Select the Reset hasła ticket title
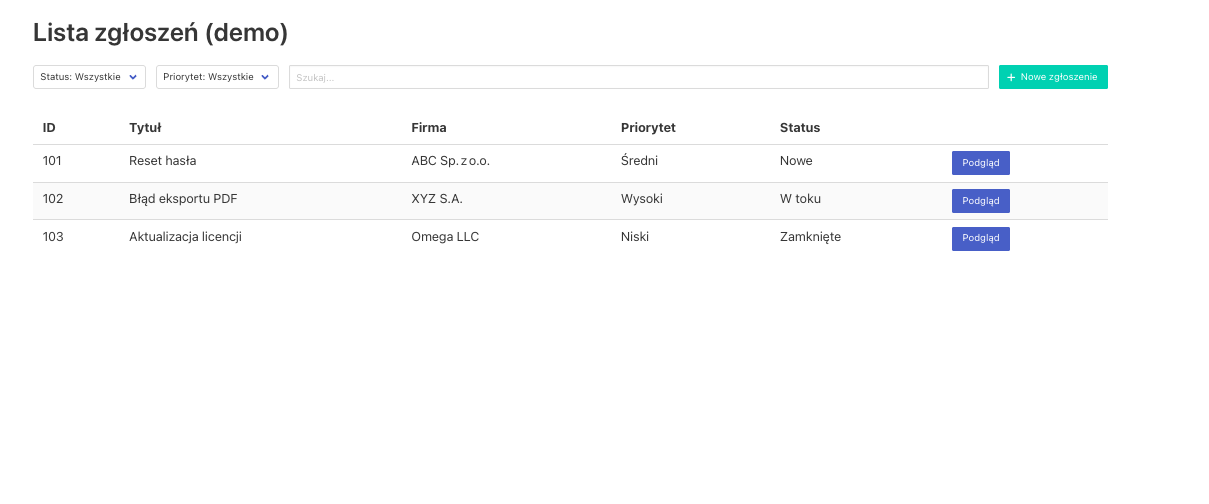 click(162, 161)
